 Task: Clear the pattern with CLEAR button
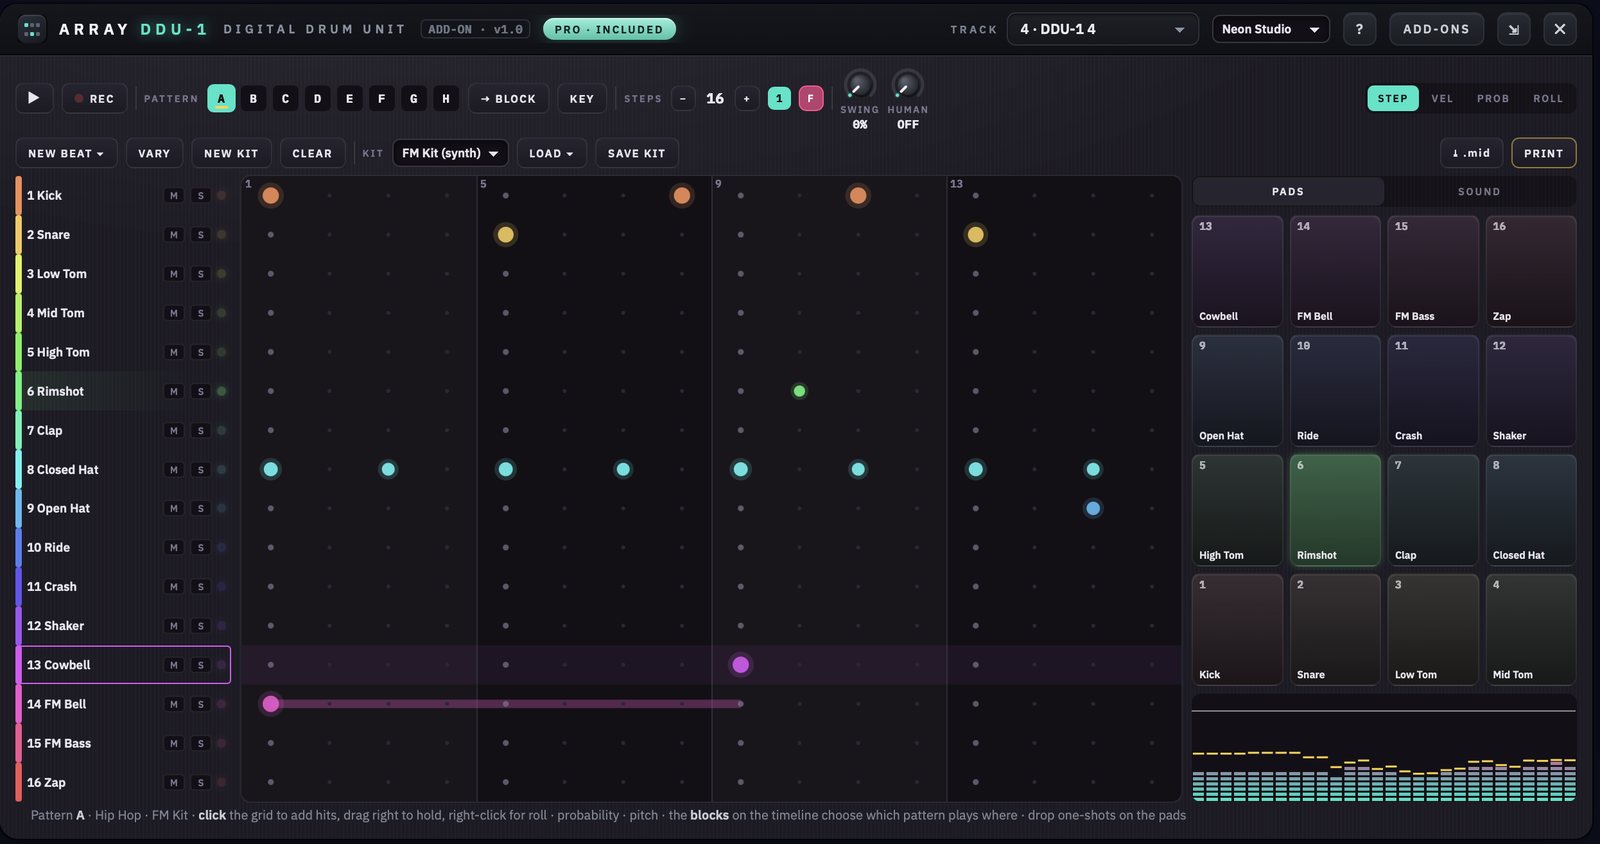[x=312, y=153]
